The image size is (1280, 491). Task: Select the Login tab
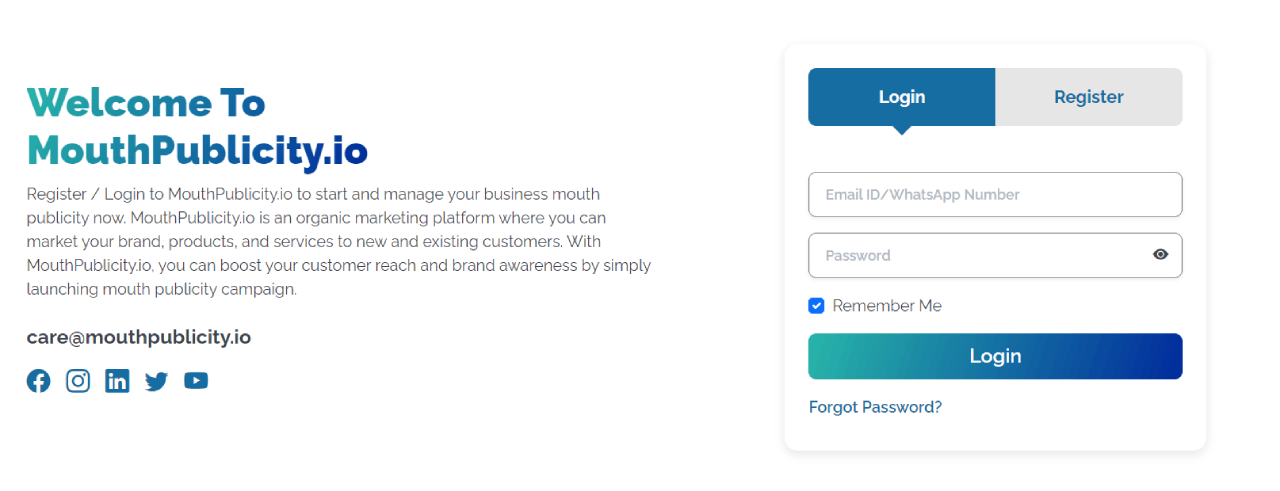(x=902, y=97)
